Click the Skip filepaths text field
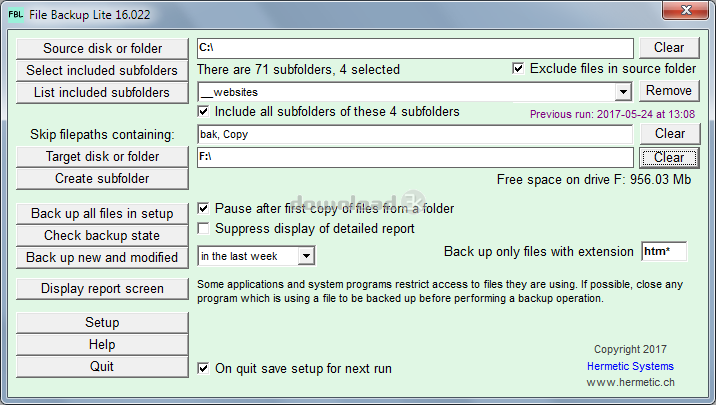The height and width of the screenshot is (405, 716). [414, 134]
